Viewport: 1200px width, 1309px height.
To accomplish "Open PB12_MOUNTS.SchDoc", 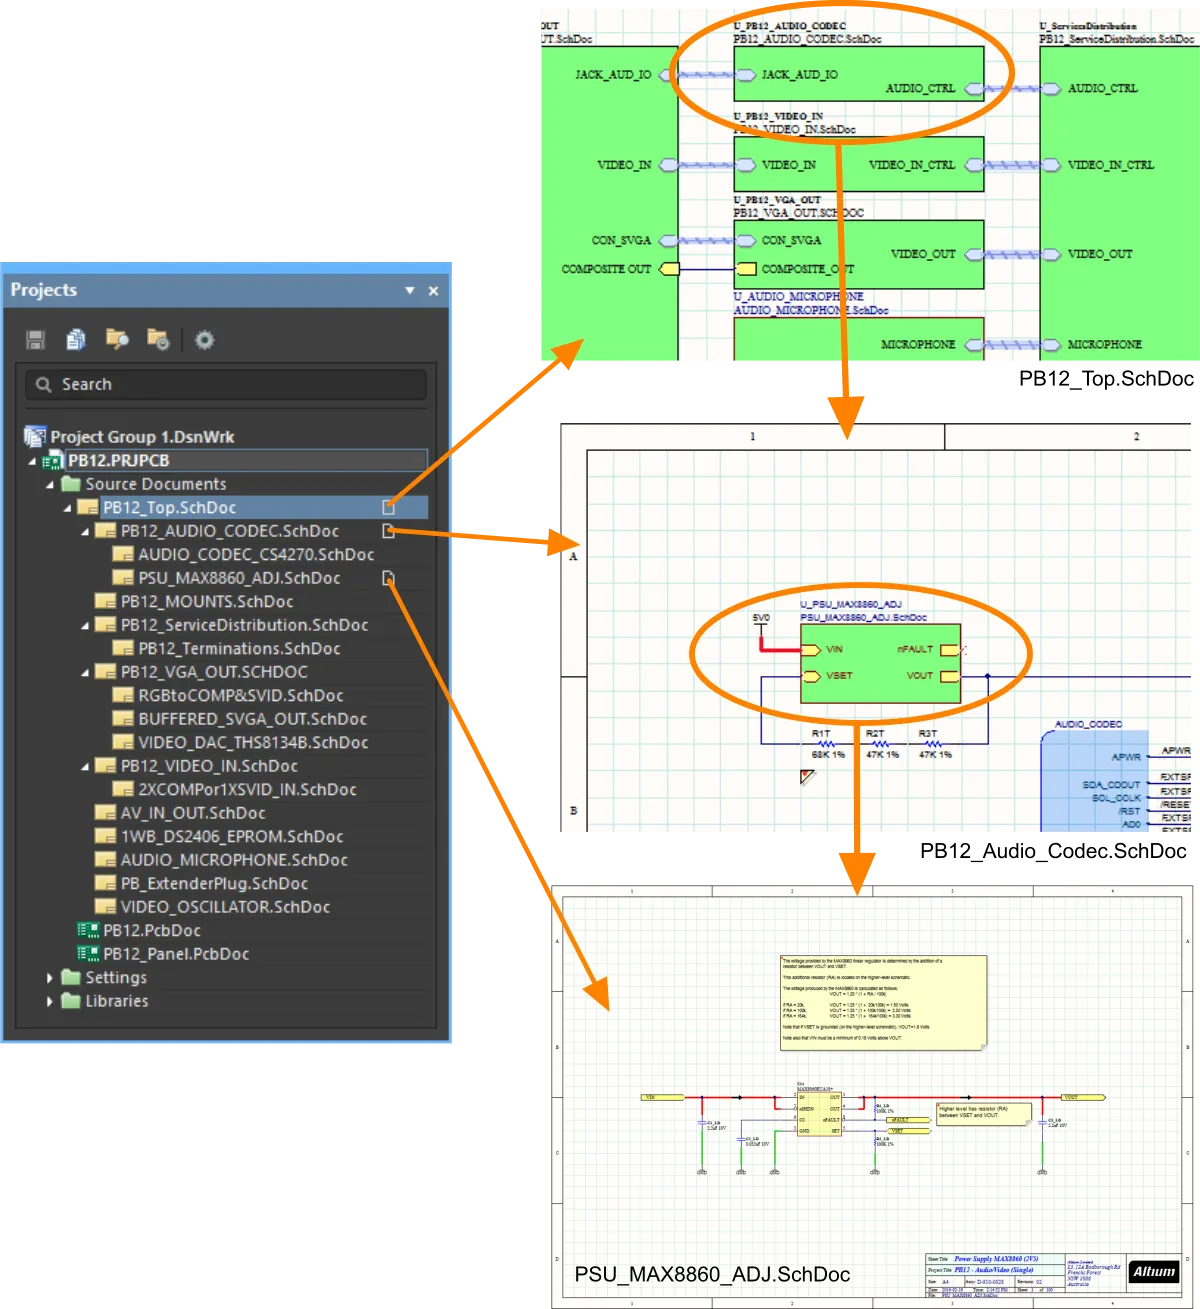I will [x=207, y=602].
